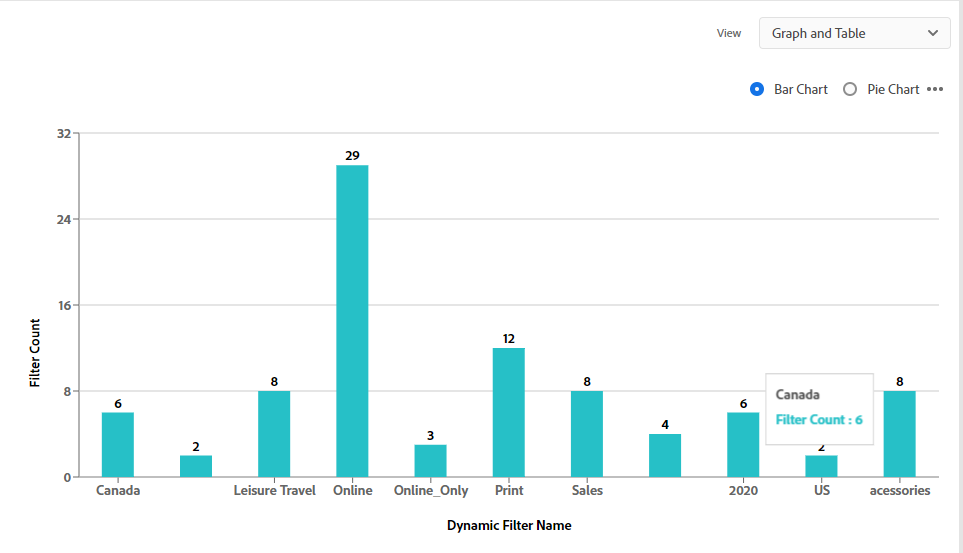Click the Bar Chart label text
The image size is (963, 553).
coord(801,89)
